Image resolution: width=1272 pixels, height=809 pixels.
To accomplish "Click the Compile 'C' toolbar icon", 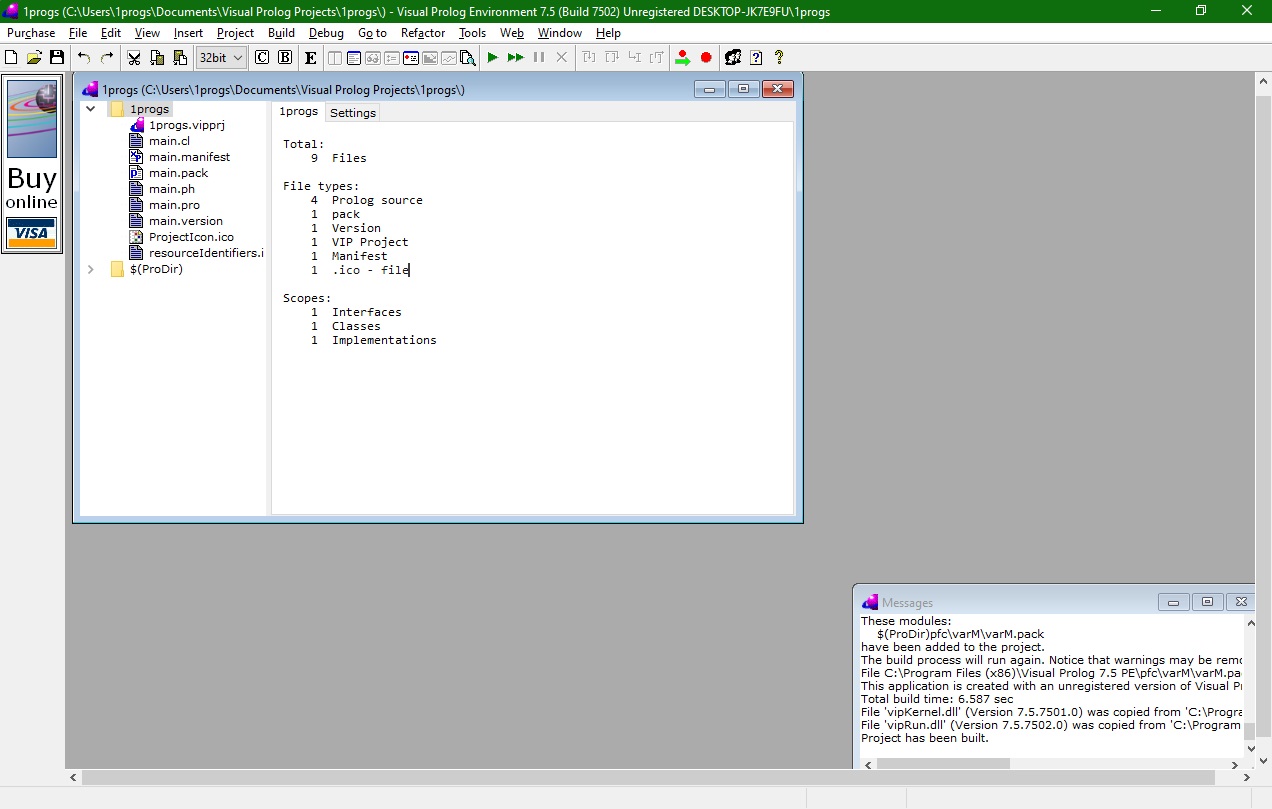I will click(x=262, y=58).
